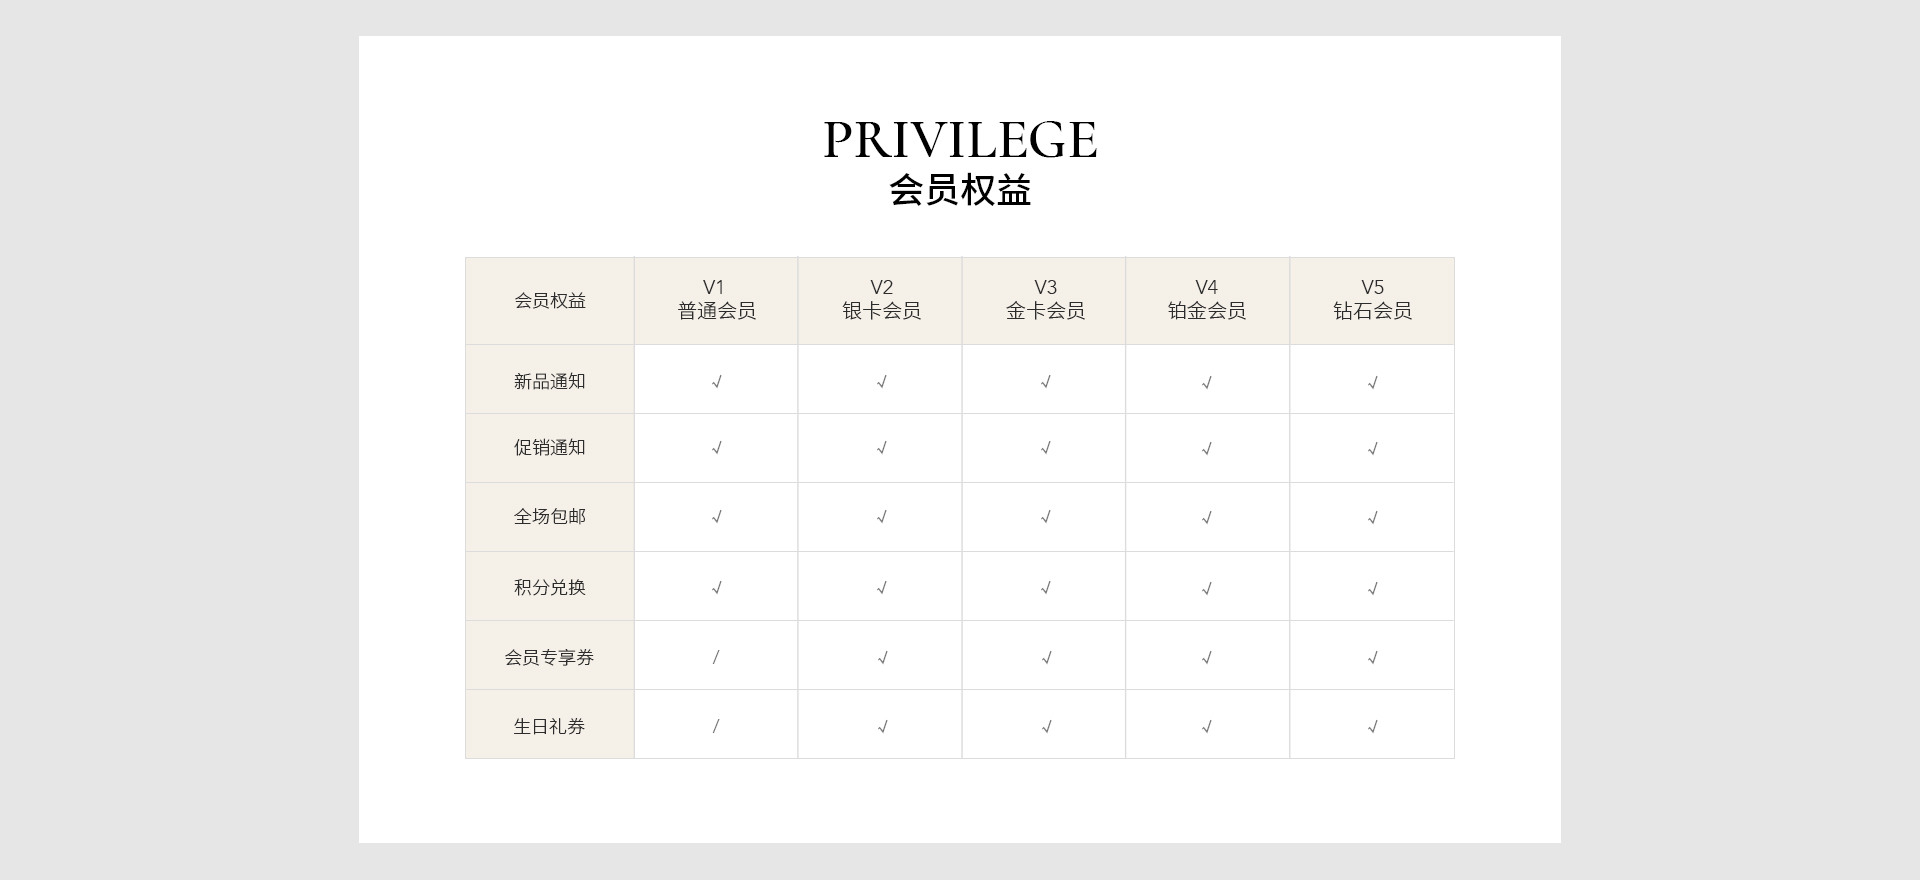This screenshot has height=880, width=1920.
Task: Click the slash mark for 生日礼券 under V1
Action: (x=716, y=726)
